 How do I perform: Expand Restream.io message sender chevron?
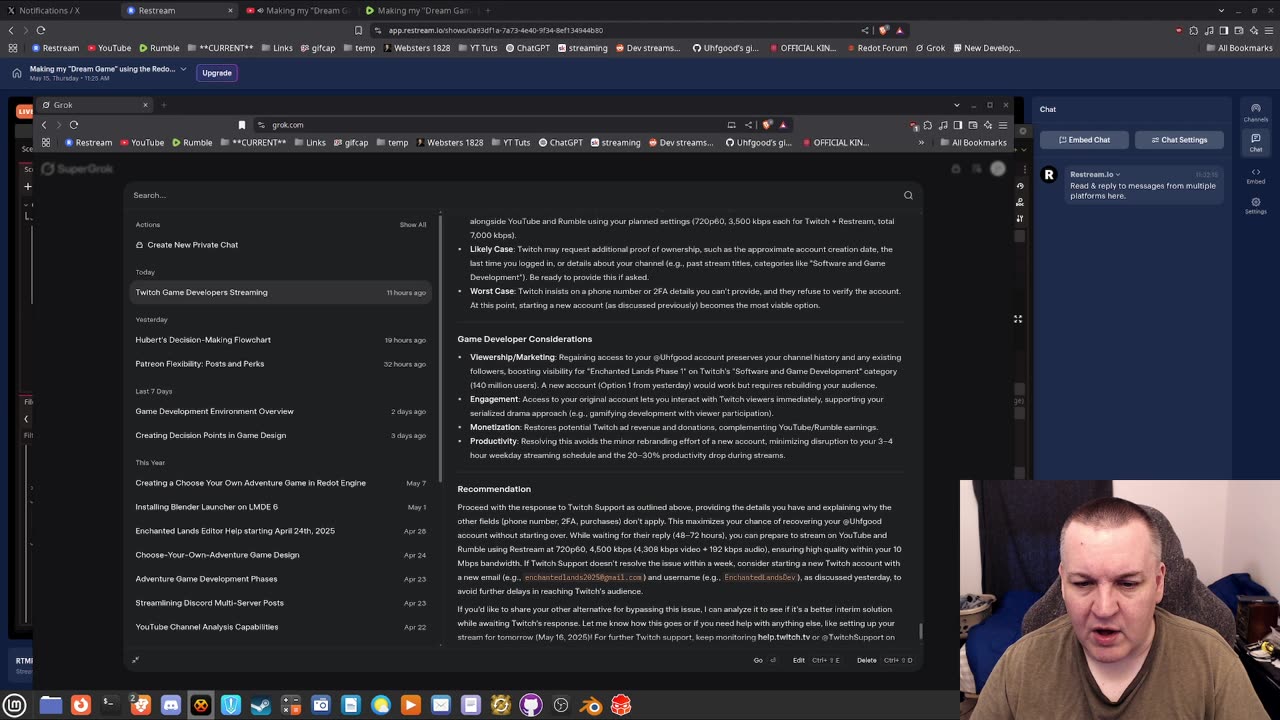pos(1118,175)
